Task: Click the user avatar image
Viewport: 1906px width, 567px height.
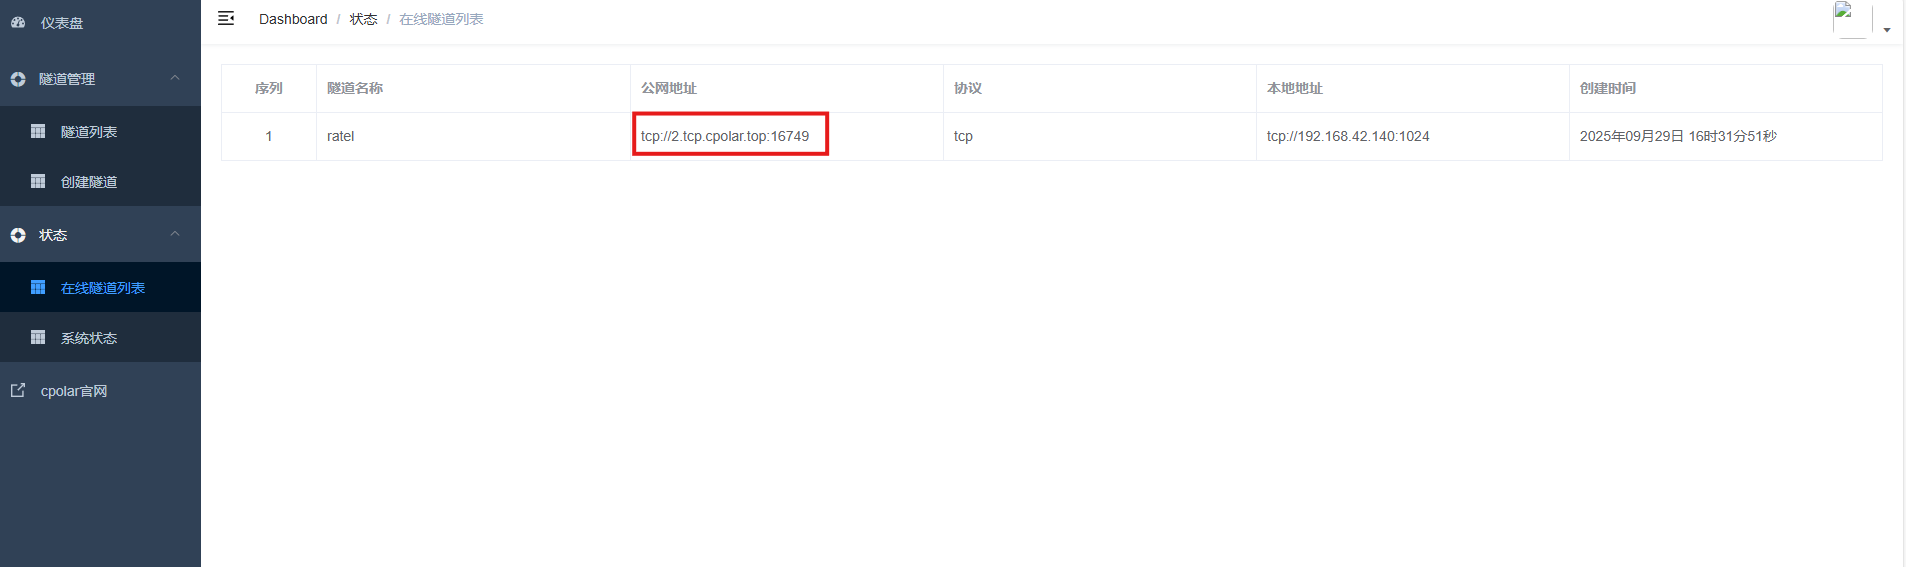Action: tap(1851, 19)
